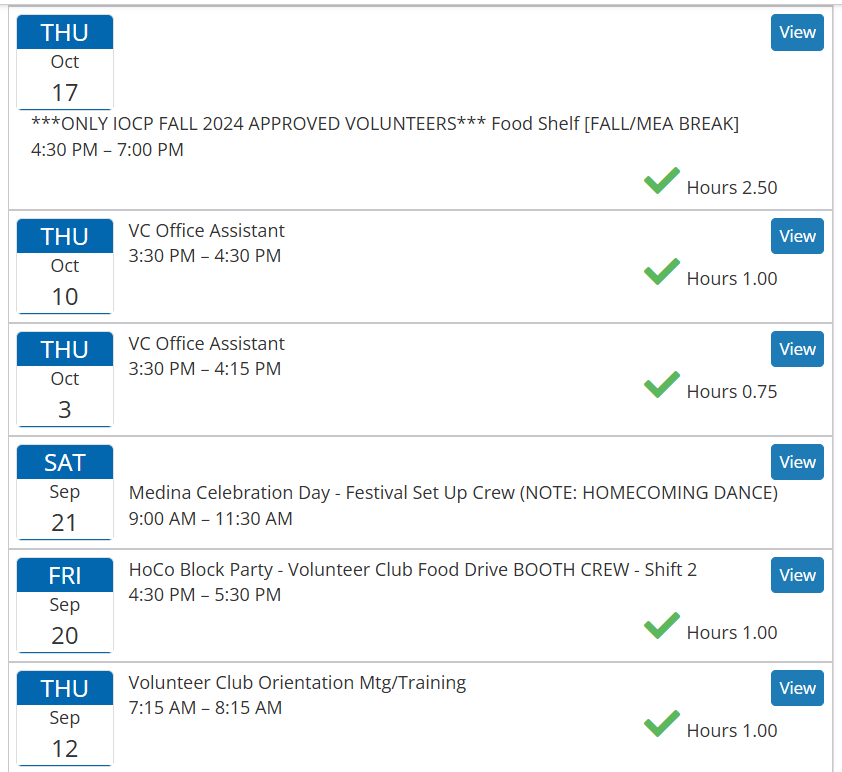Click the green checkmark for Sep 20 shift
This screenshot has height=772, width=842.
(662, 626)
